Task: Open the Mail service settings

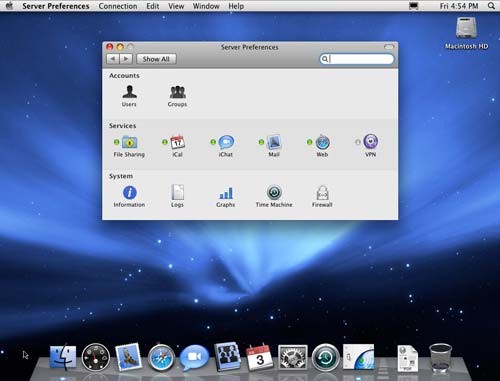Action: 274,146
